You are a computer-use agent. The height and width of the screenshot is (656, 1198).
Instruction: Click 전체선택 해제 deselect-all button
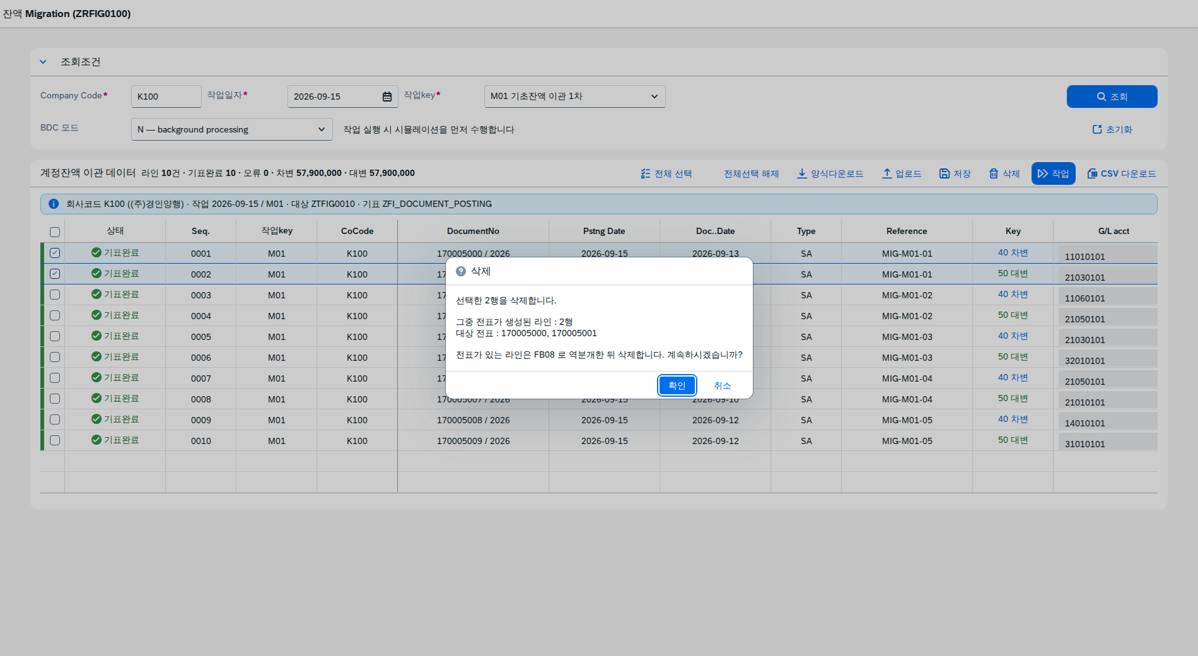tap(750, 173)
